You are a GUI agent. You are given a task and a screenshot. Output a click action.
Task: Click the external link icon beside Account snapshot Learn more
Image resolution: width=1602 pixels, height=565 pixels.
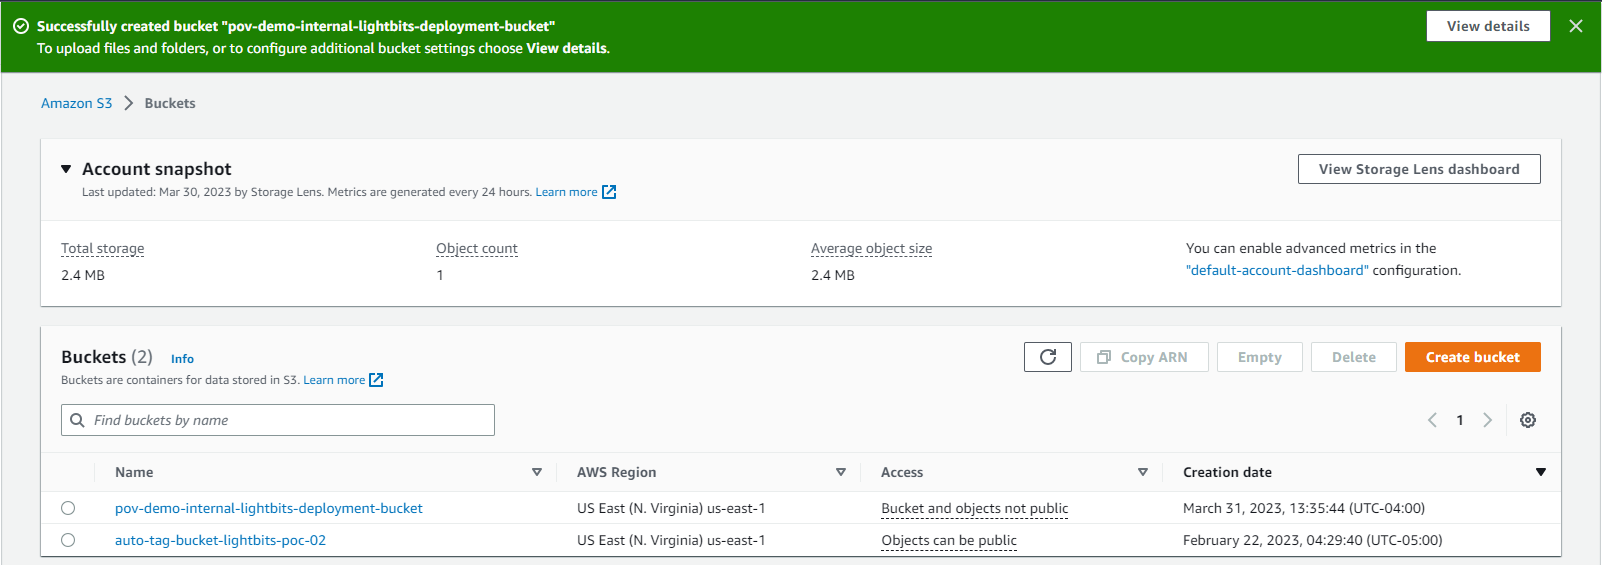609,192
